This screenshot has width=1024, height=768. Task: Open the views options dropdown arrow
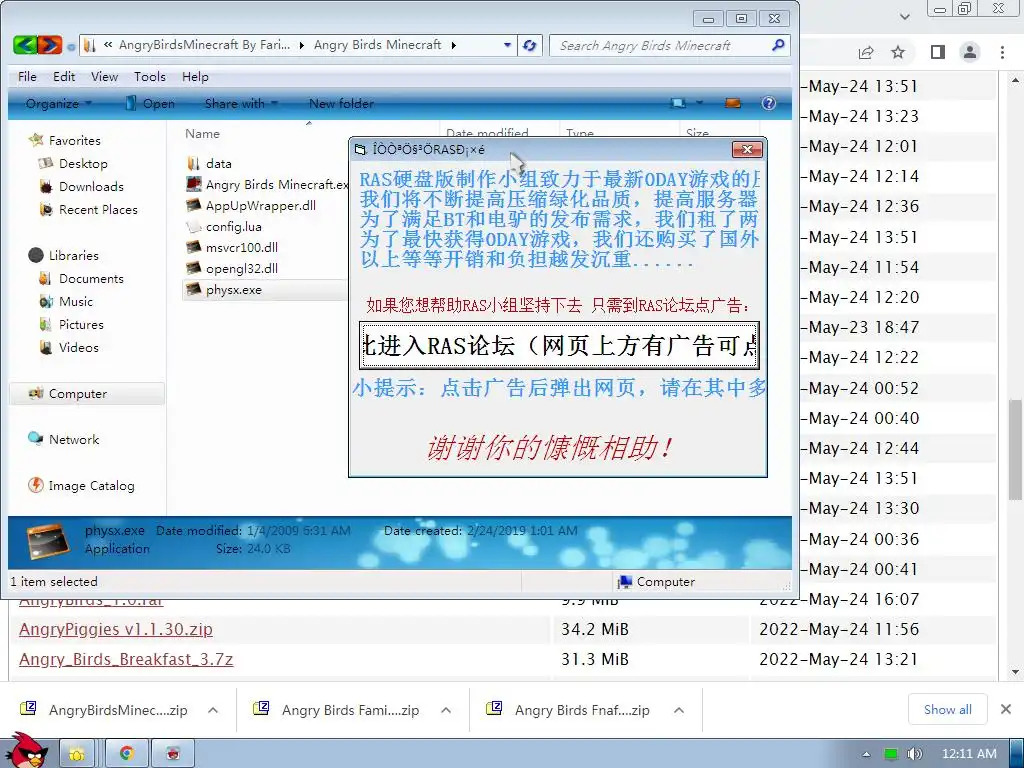pyautogui.click(x=699, y=103)
